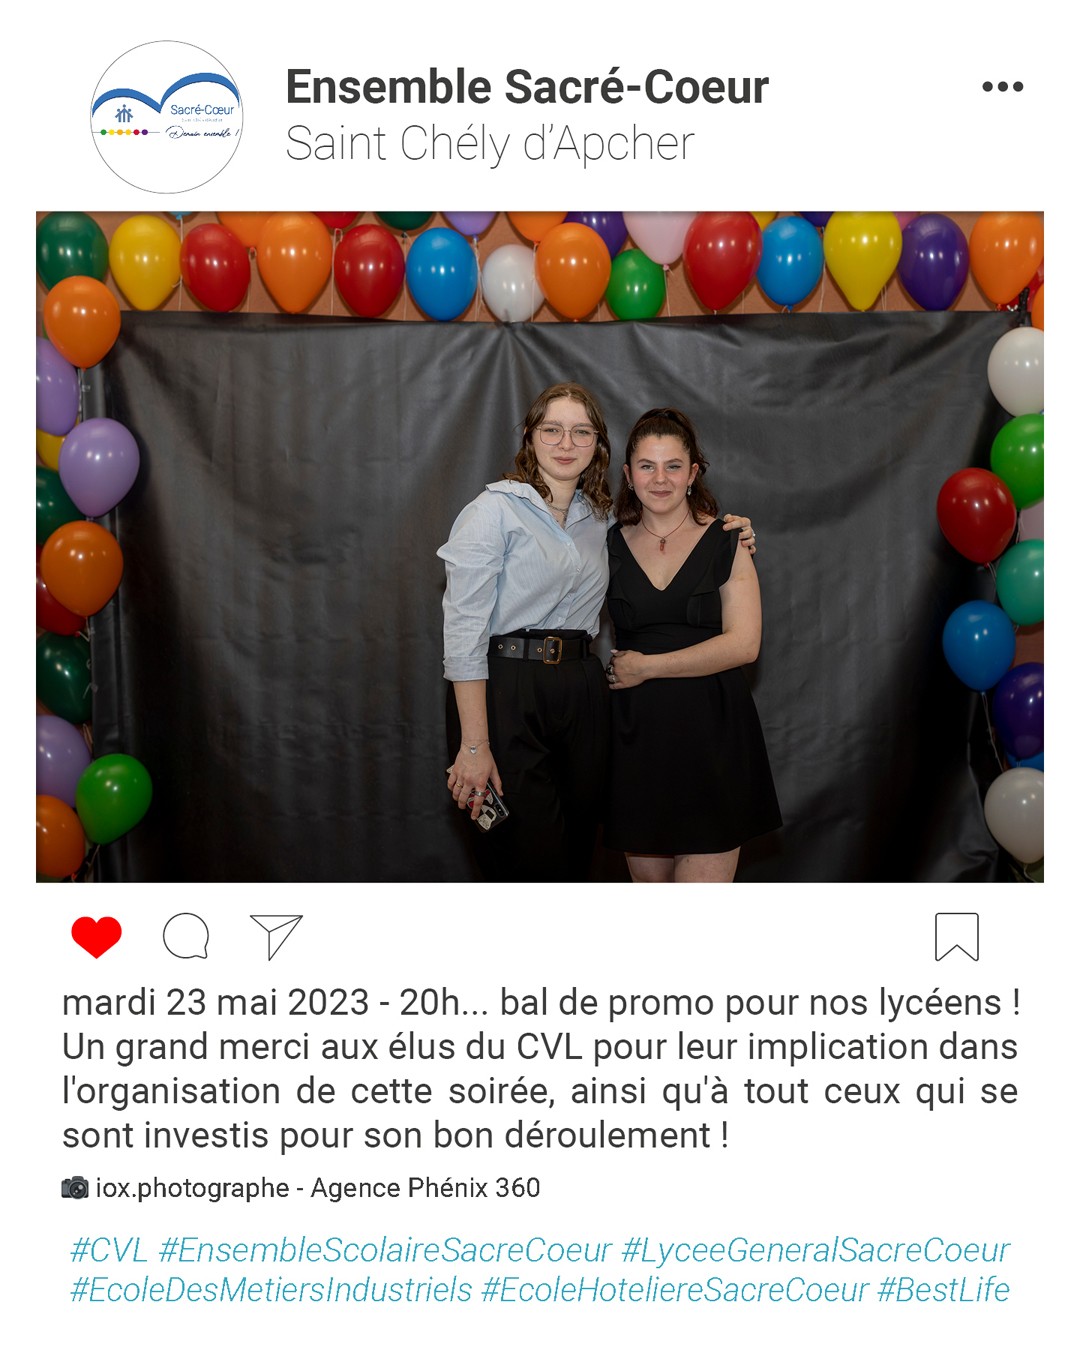Open location Saint Chély d'Apcher

point(490,144)
